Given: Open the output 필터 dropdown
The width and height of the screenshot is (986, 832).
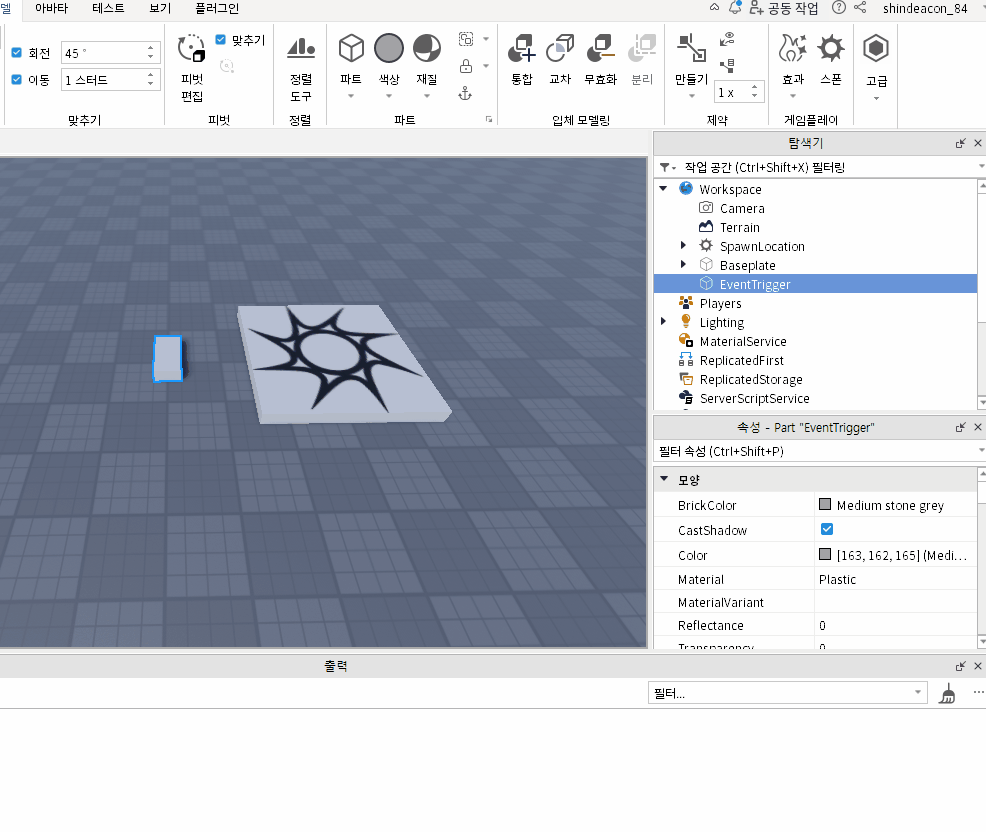Looking at the screenshot, I should pos(917,692).
